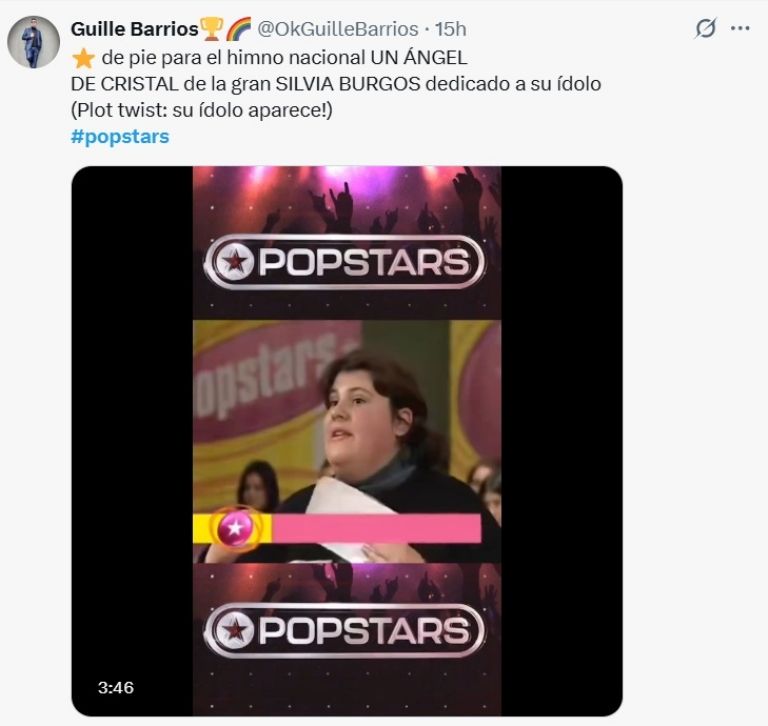The height and width of the screenshot is (726, 768).
Task: Open the Grok slashed-circle icon
Action: (706, 28)
